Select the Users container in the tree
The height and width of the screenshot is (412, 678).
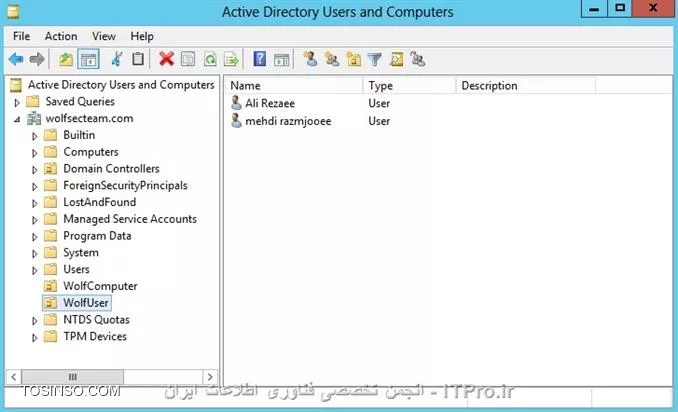[76, 269]
